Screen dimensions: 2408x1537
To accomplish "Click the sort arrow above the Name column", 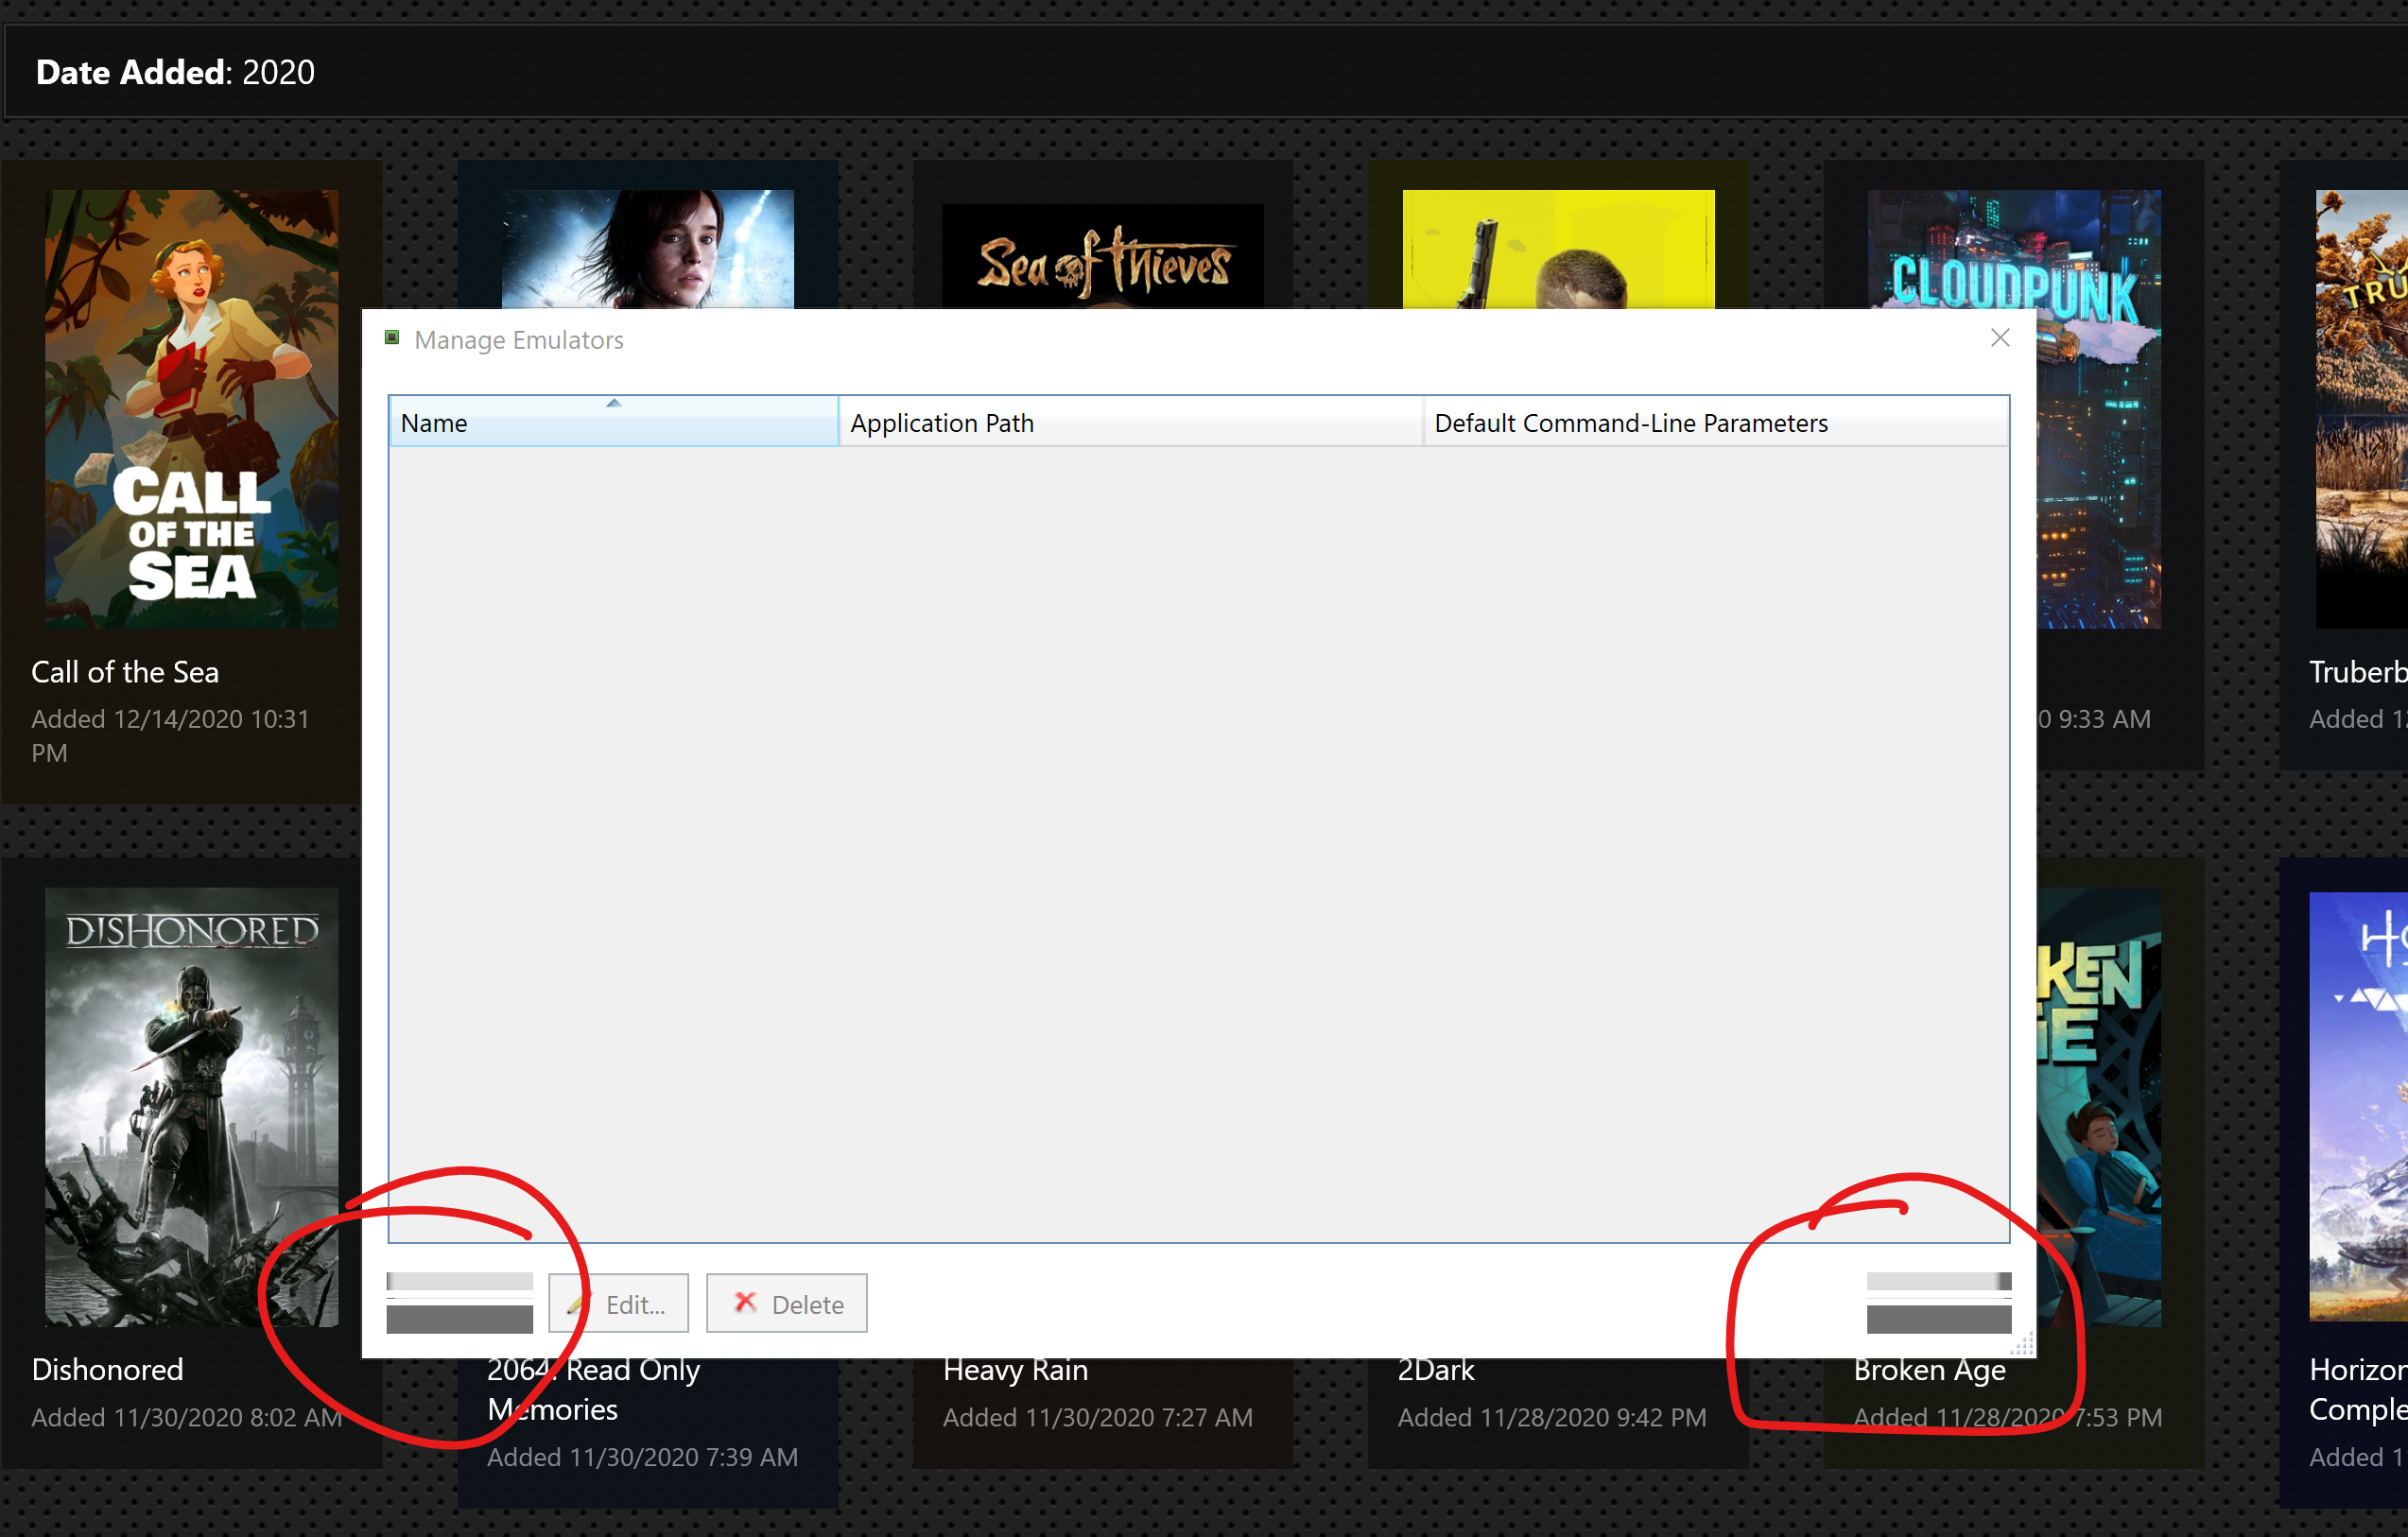I will coord(614,403).
